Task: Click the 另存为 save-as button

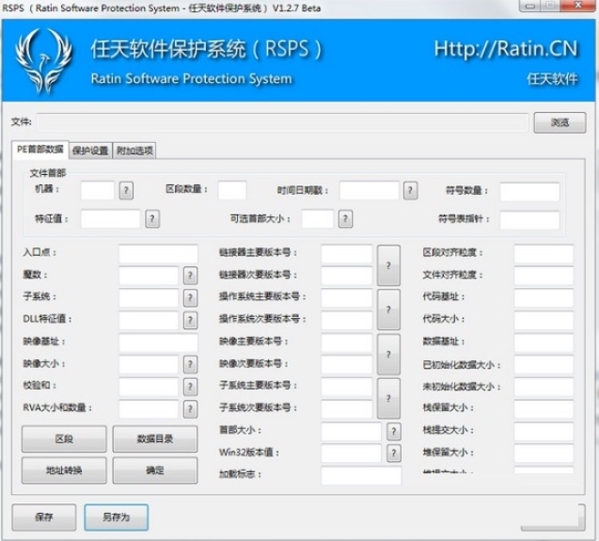Action: click(x=116, y=517)
